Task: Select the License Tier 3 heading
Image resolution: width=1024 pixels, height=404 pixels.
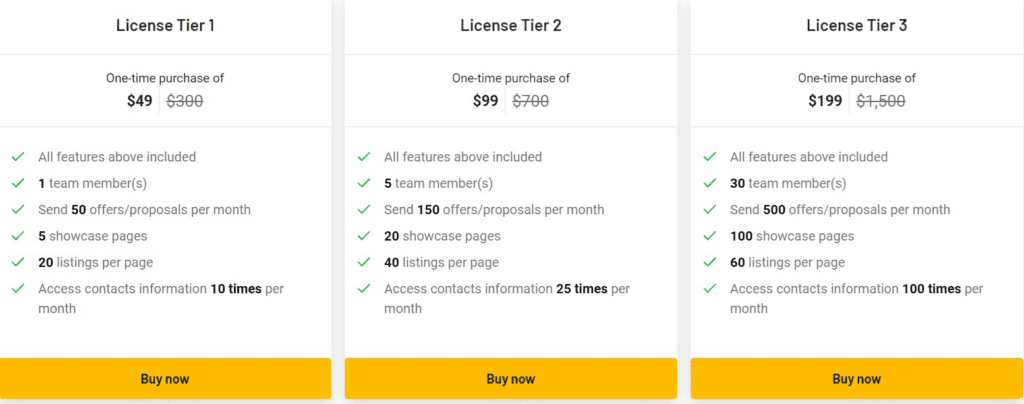Action: click(x=857, y=25)
